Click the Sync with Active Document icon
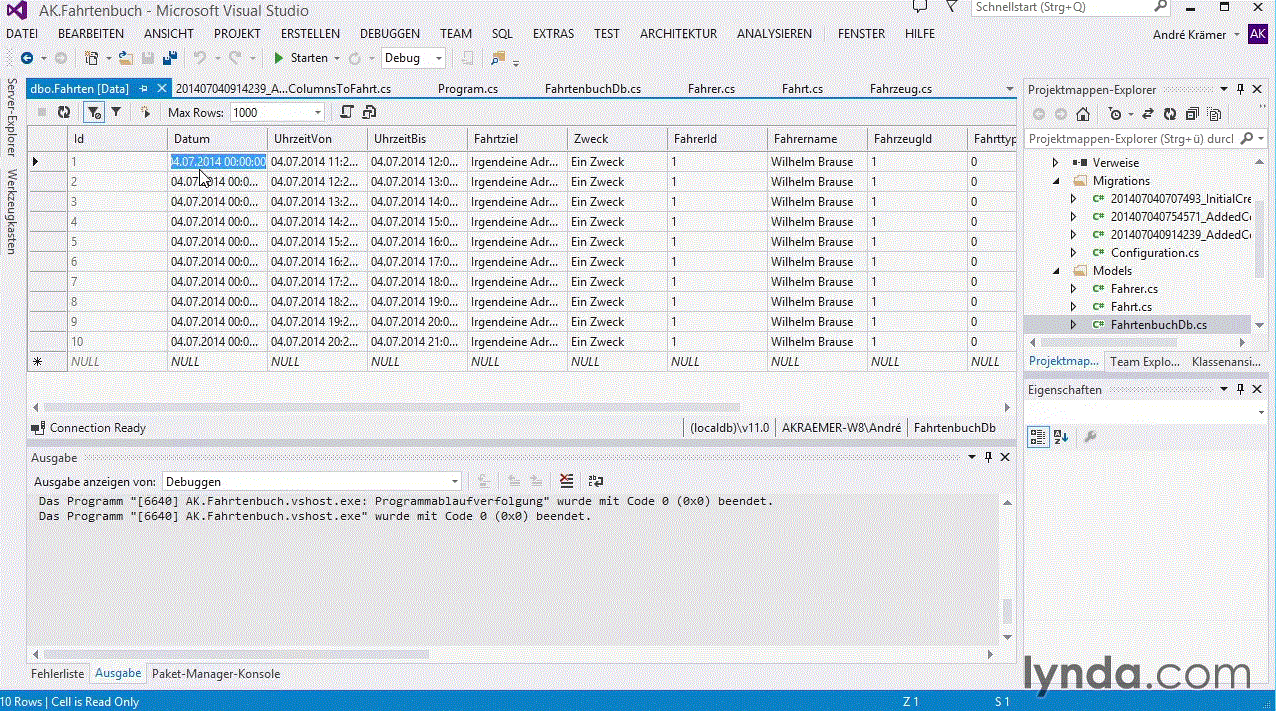Image resolution: width=1276 pixels, height=711 pixels. tap(1148, 114)
